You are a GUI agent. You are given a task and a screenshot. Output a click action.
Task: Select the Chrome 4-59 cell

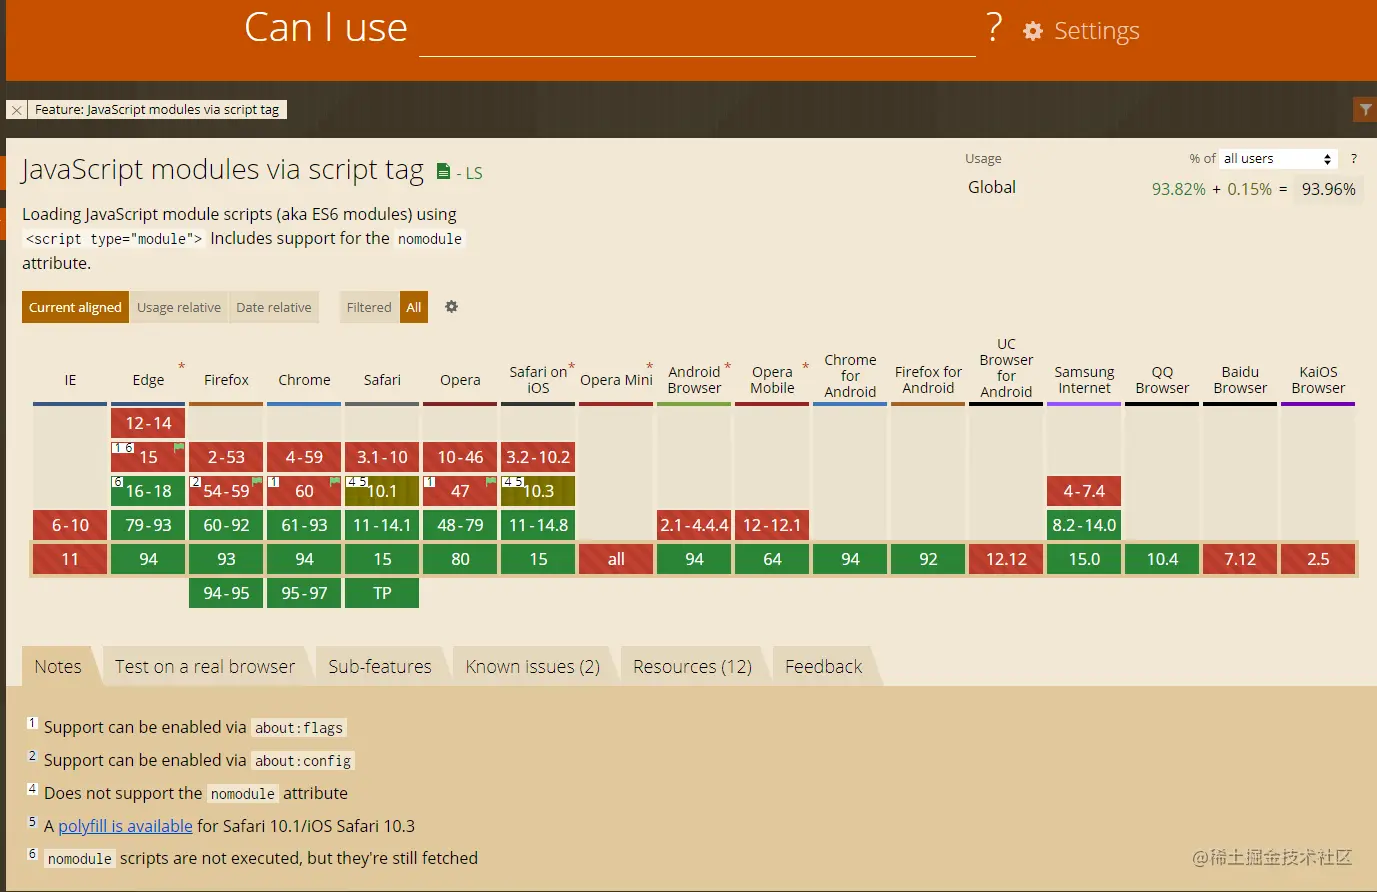tap(304, 457)
